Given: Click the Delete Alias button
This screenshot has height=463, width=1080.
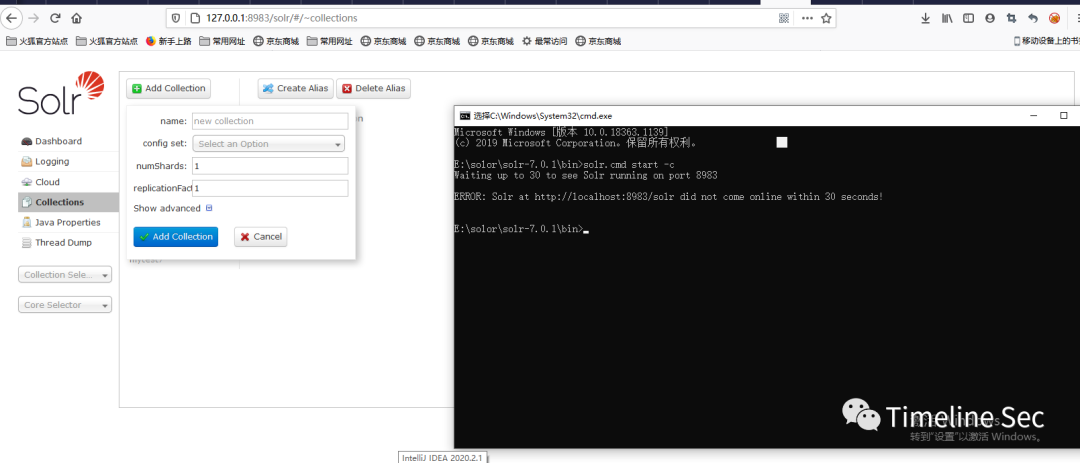Looking at the screenshot, I should coord(373,88).
